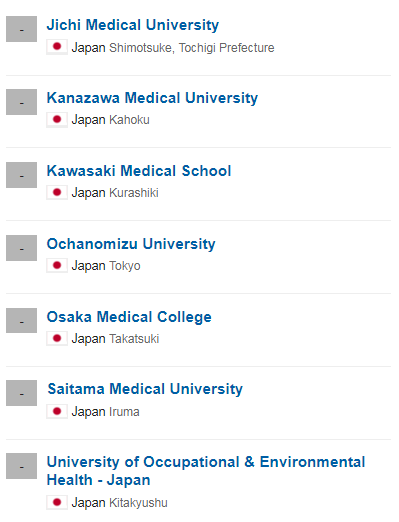
Task: Click gray rank box next to Kawasaki Medical School
Action: coord(21,175)
